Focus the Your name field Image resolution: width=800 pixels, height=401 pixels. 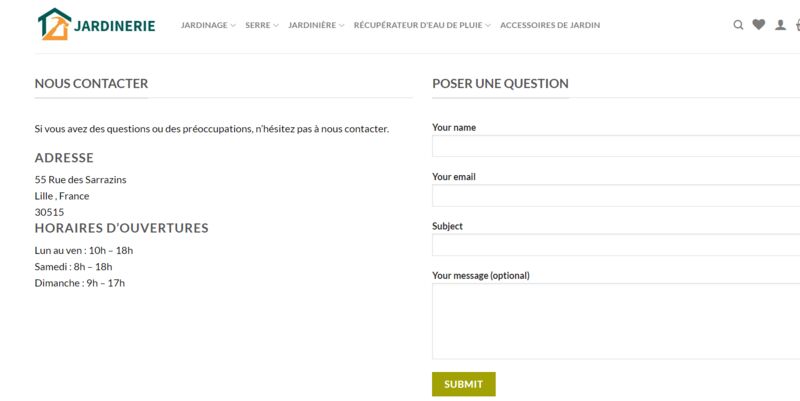pos(616,146)
